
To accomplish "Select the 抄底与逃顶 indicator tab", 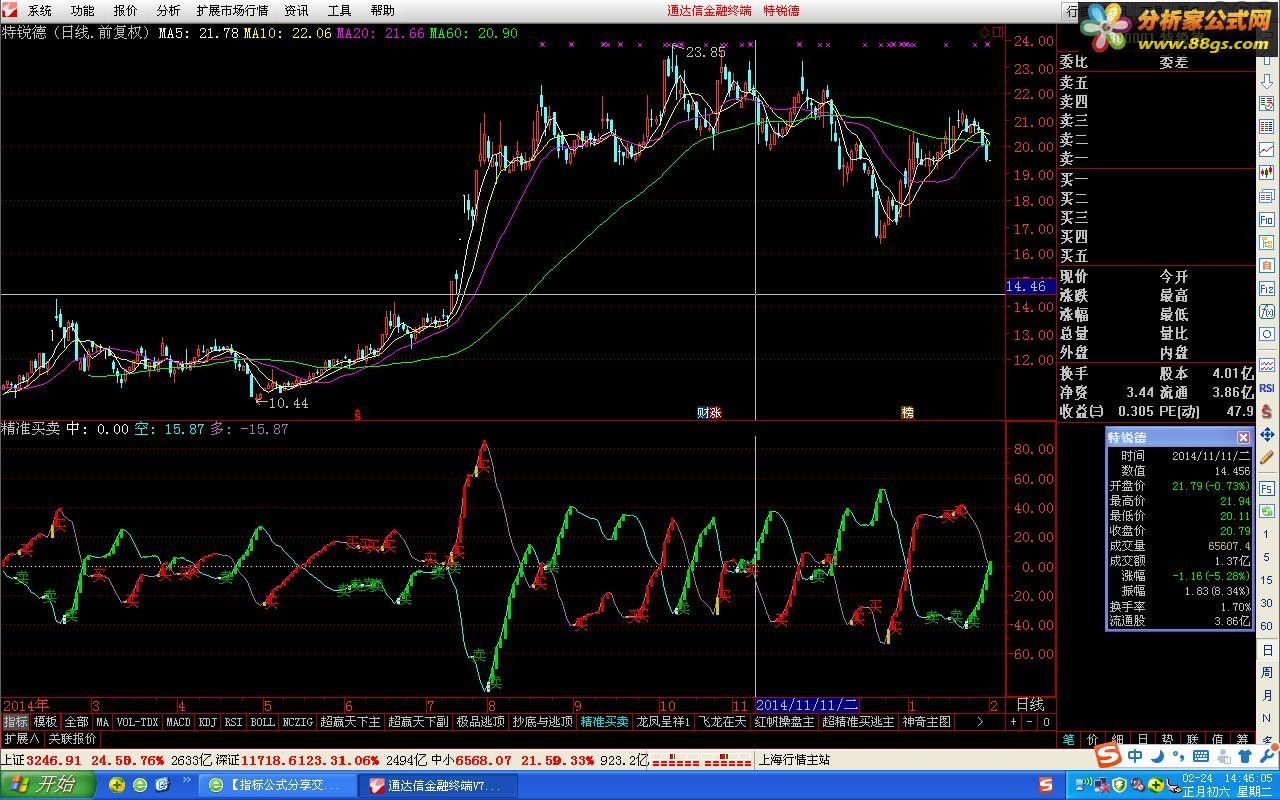I will (543, 721).
